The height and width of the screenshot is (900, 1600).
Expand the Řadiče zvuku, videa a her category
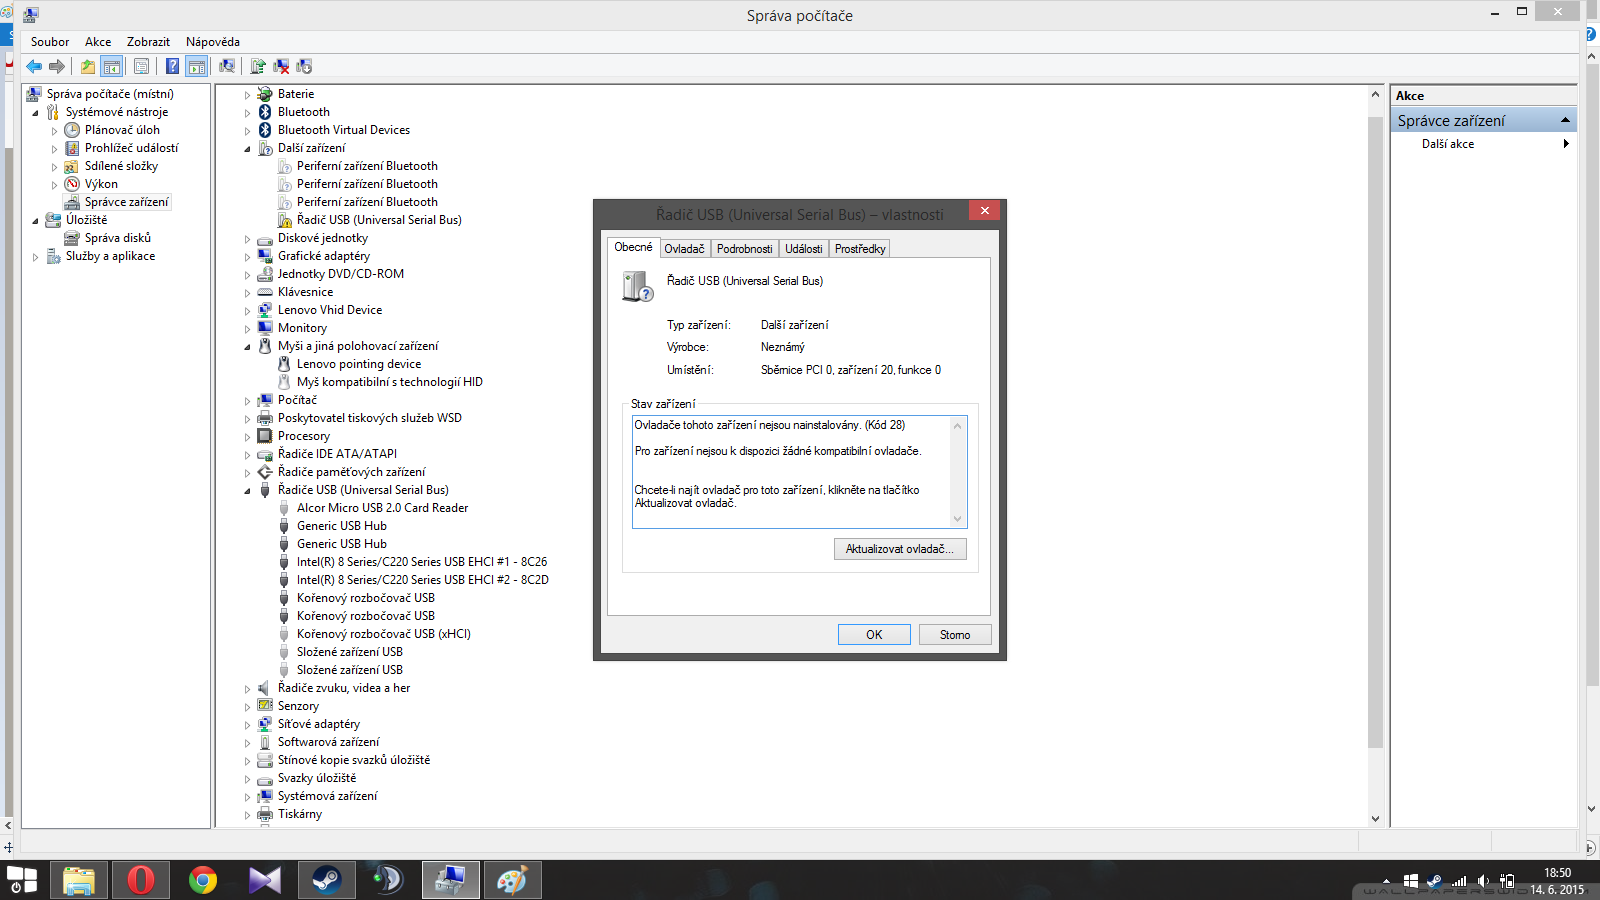click(x=248, y=689)
